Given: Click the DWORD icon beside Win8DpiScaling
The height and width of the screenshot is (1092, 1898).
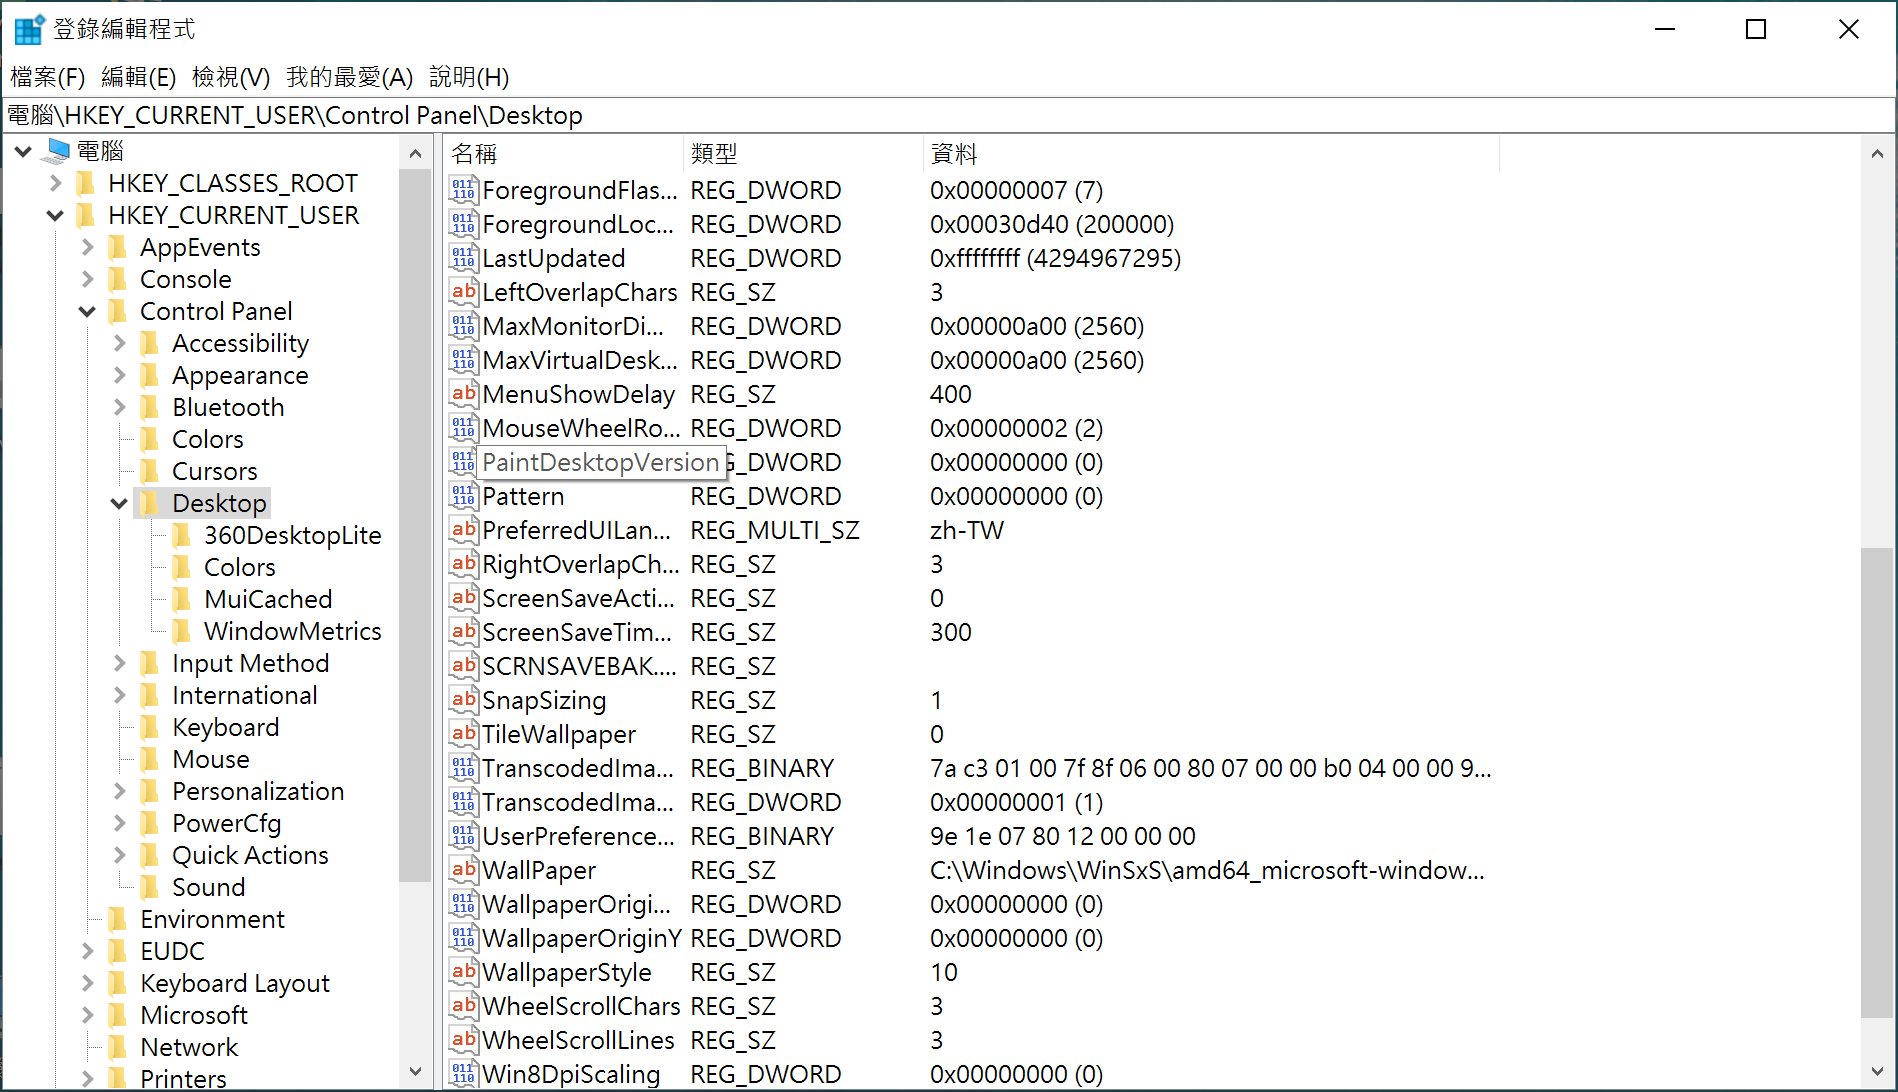Looking at the screenshot, I should pyautogui.click(x=463, y=1074).
